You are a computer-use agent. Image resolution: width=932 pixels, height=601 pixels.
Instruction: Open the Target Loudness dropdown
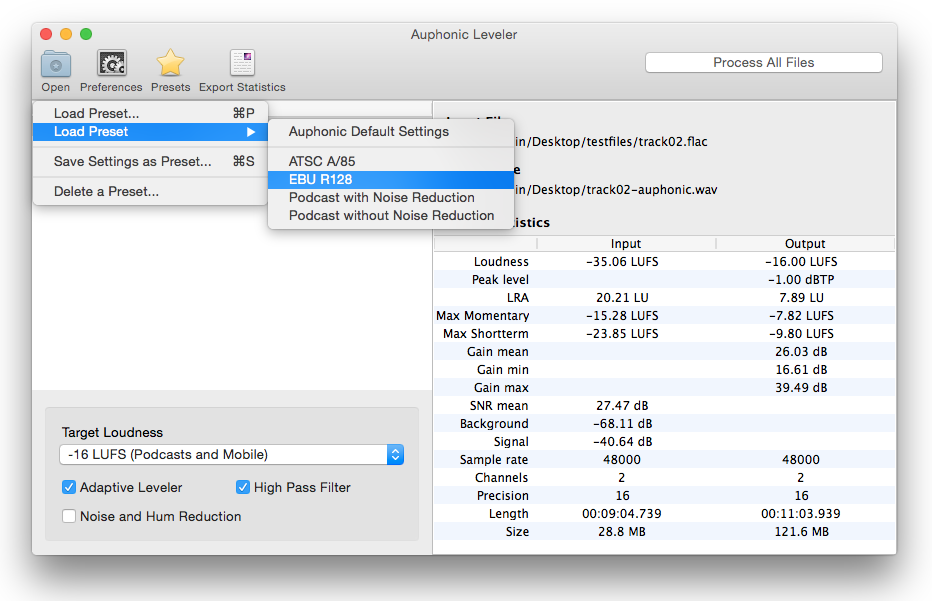[x=232, y=455]
